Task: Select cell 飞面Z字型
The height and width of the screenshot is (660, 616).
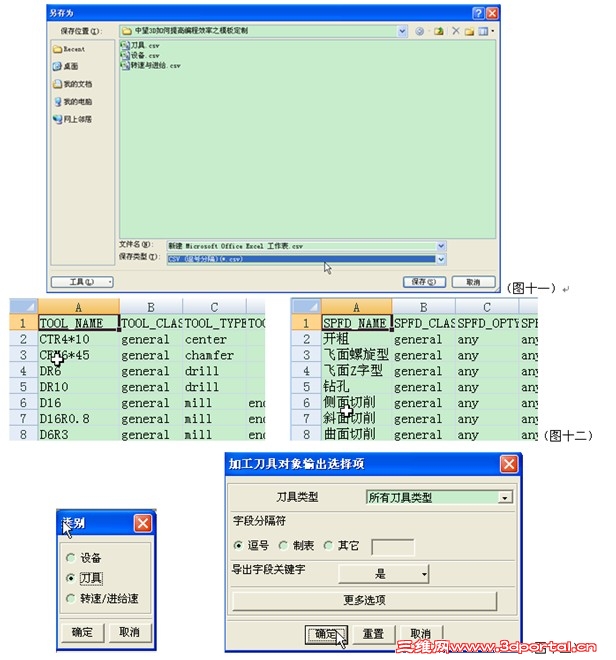Action: [x=356, y=371]
